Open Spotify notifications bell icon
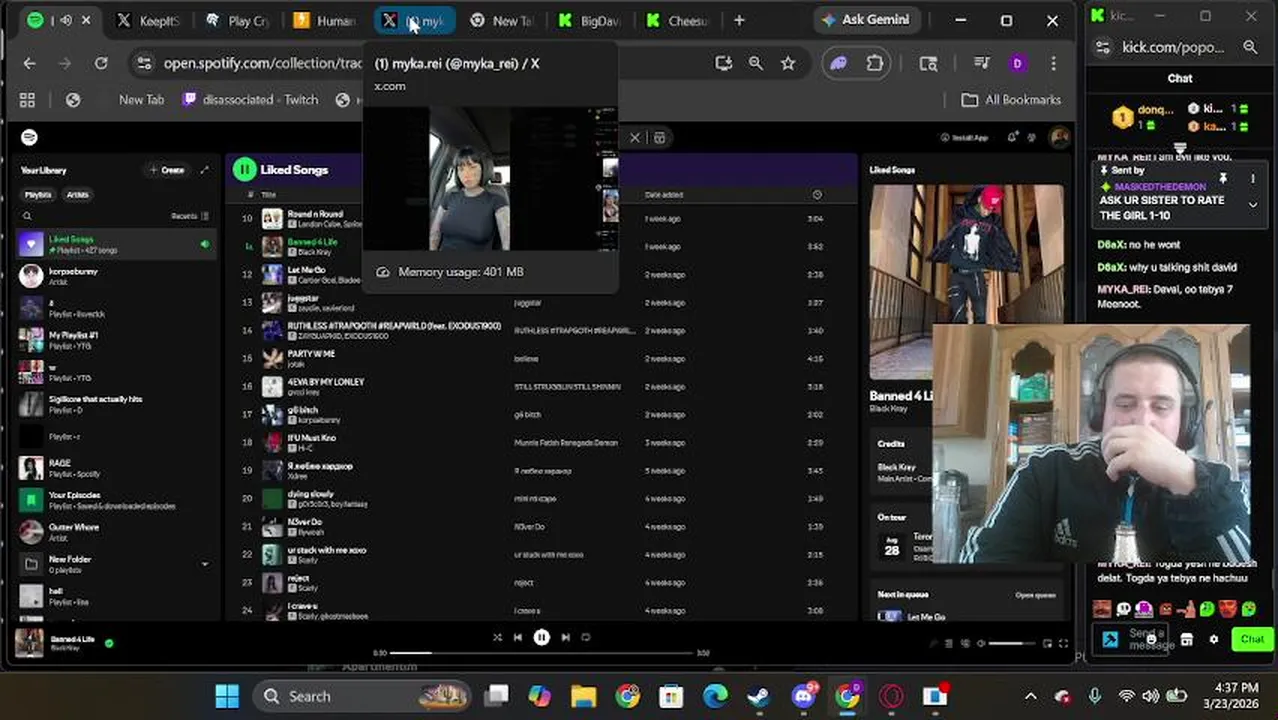1278x720 pixels. pos(1012,137)
